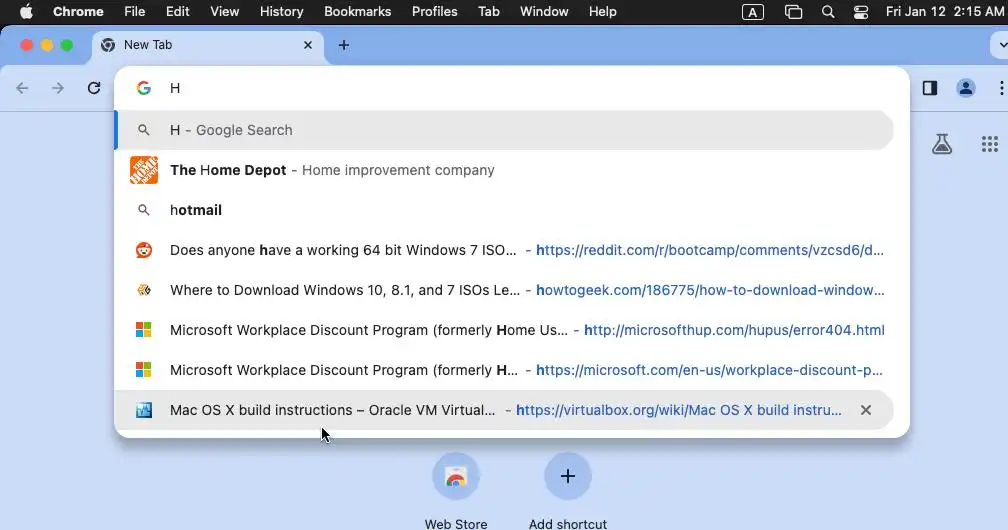Click the Reddit favicon in suggestions
The height and width of the screenshot is (530, 1008).
point(143,250)
